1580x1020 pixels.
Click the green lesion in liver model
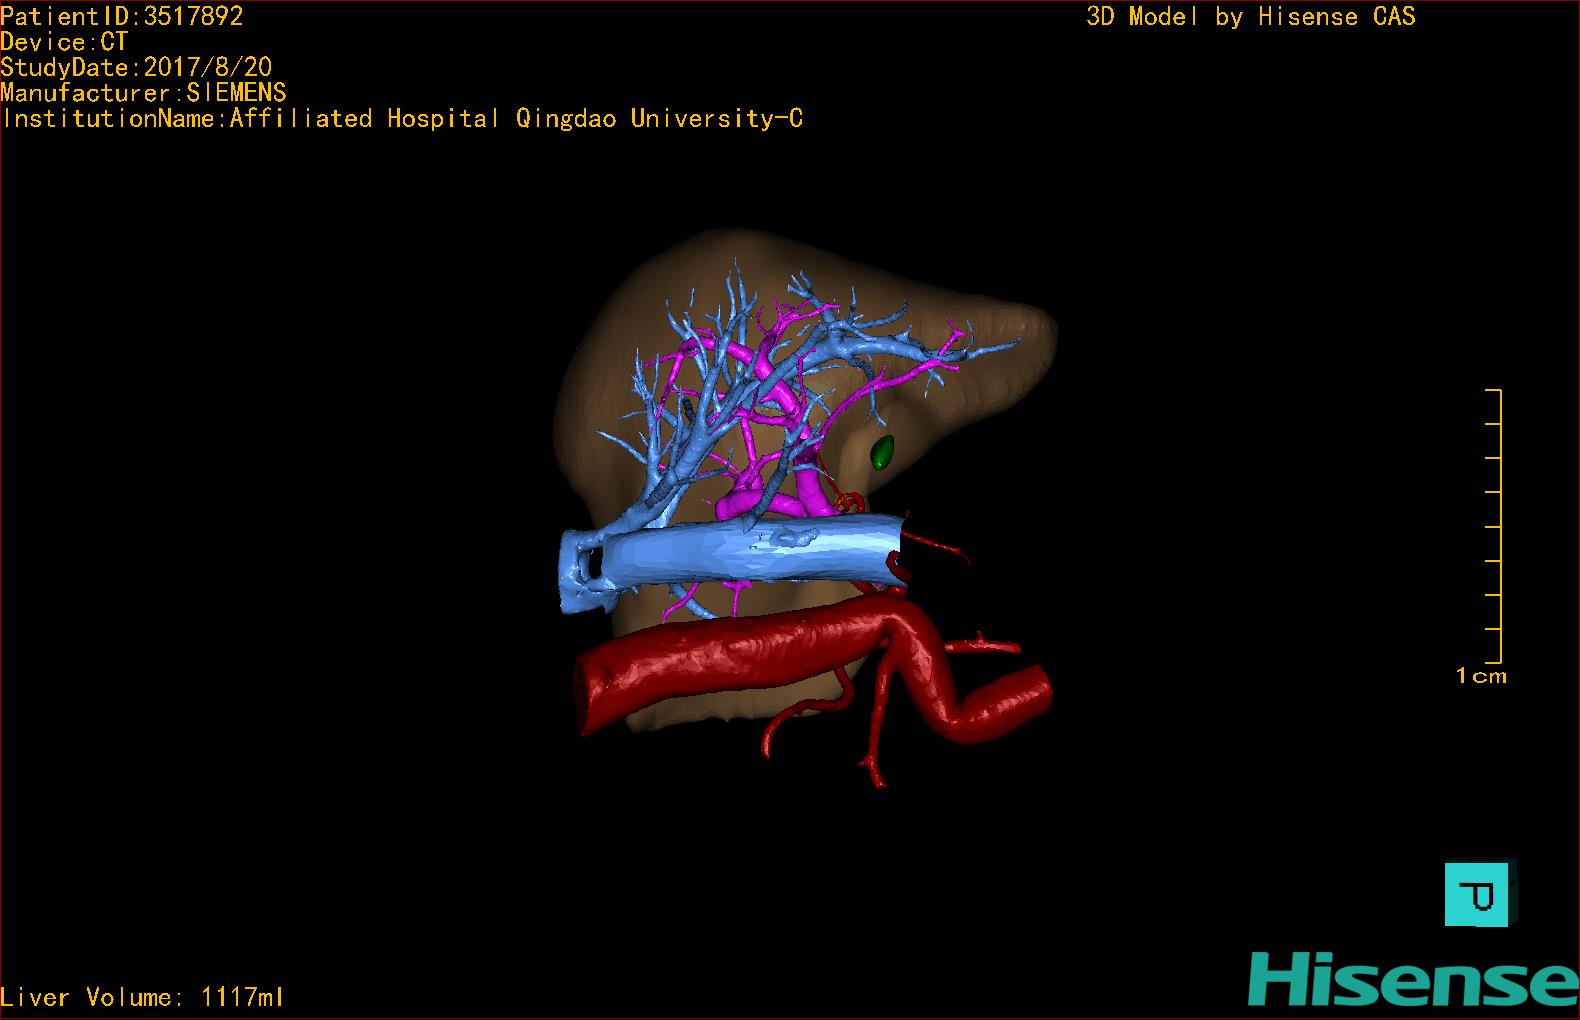(x=881, y=453)
